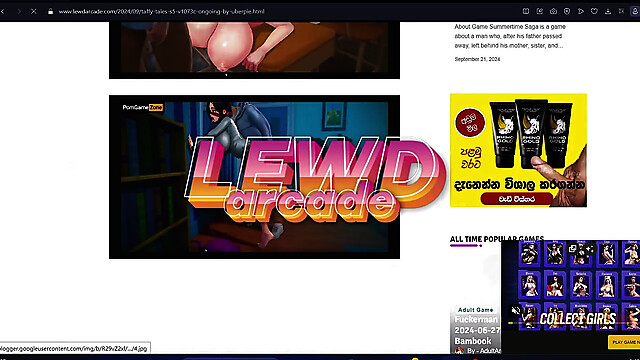Click the Adult Game category label
Viewport: 640px width, 360px height.
[x=476, y=310]
